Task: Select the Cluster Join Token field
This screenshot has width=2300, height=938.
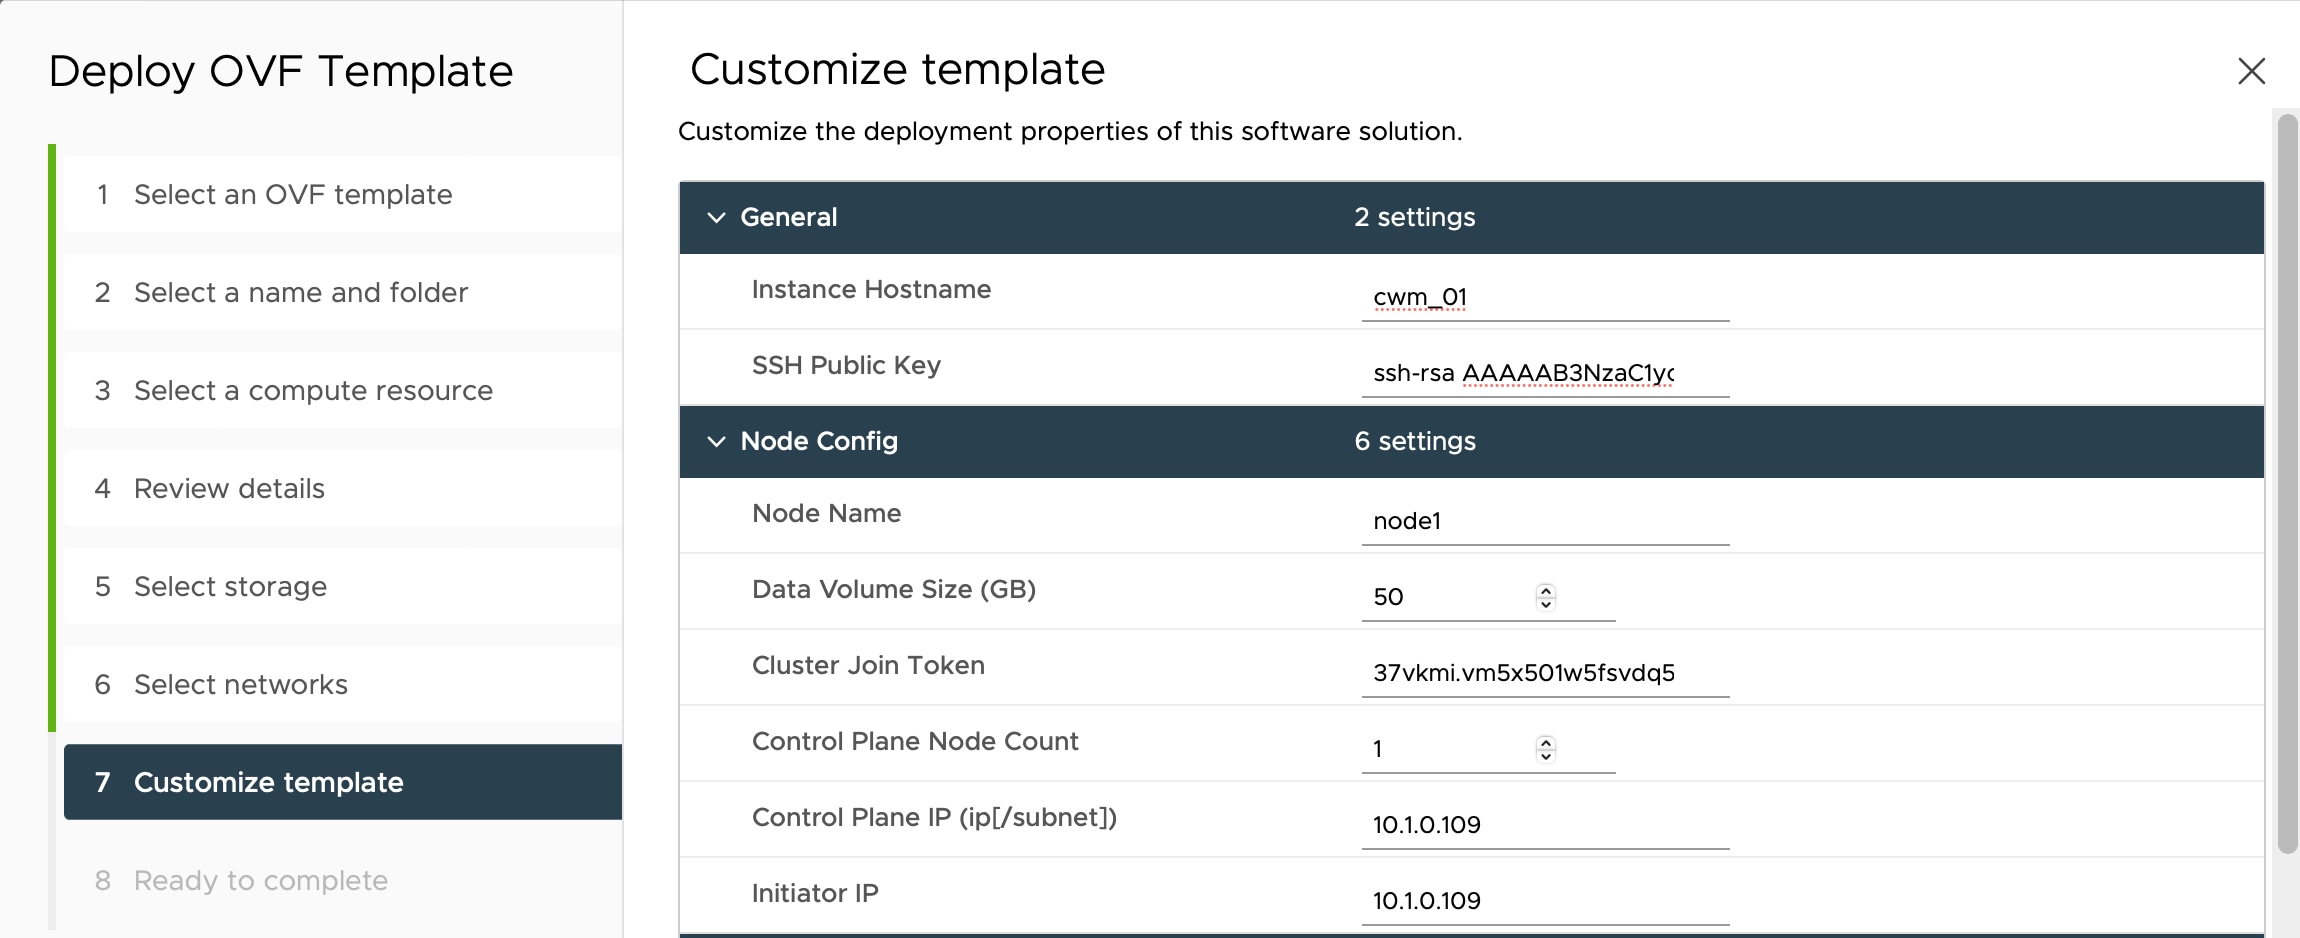Action: pos(1544,673)
